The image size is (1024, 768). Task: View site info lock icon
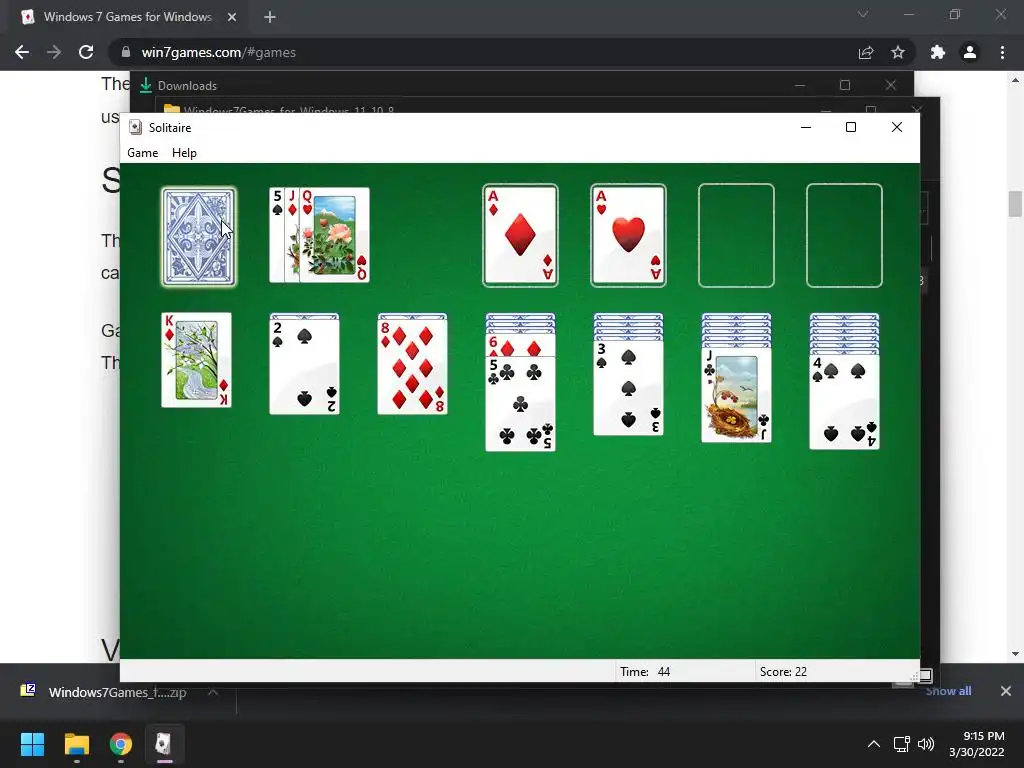coord(126,52)
